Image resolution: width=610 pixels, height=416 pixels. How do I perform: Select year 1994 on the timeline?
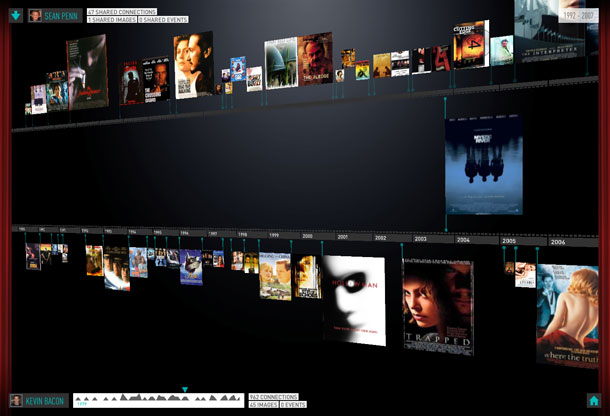133,232
